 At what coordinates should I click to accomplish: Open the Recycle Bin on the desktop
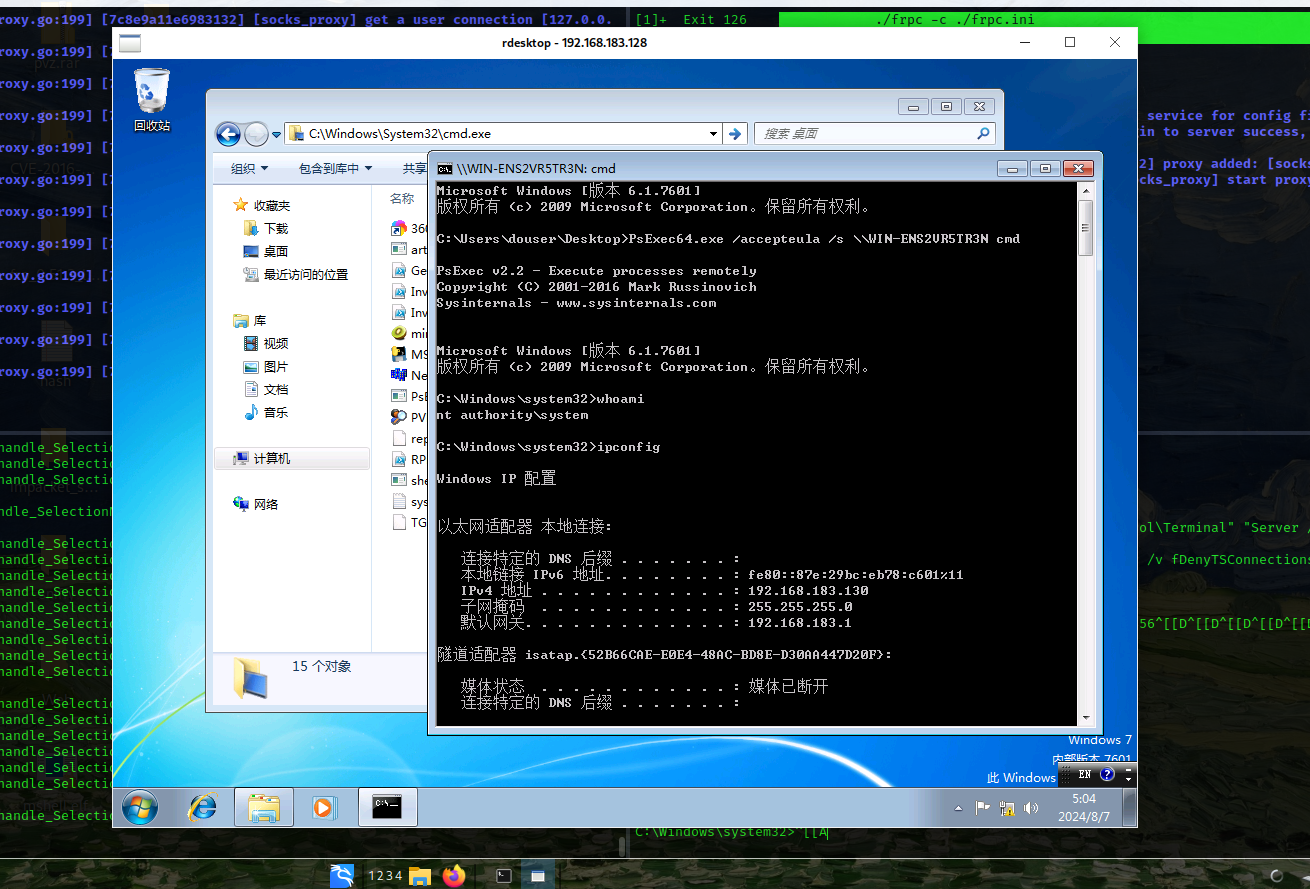pos(152,98)
